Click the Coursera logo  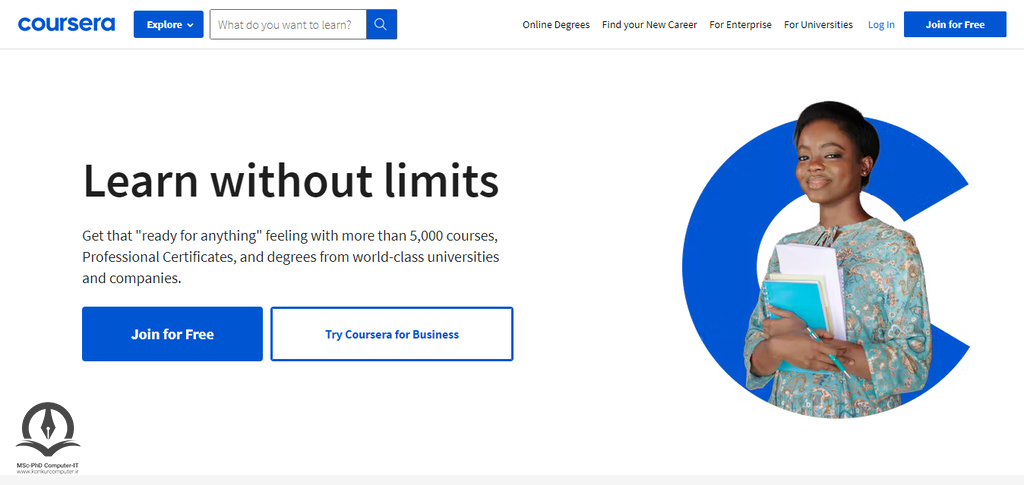pos(66,24)
